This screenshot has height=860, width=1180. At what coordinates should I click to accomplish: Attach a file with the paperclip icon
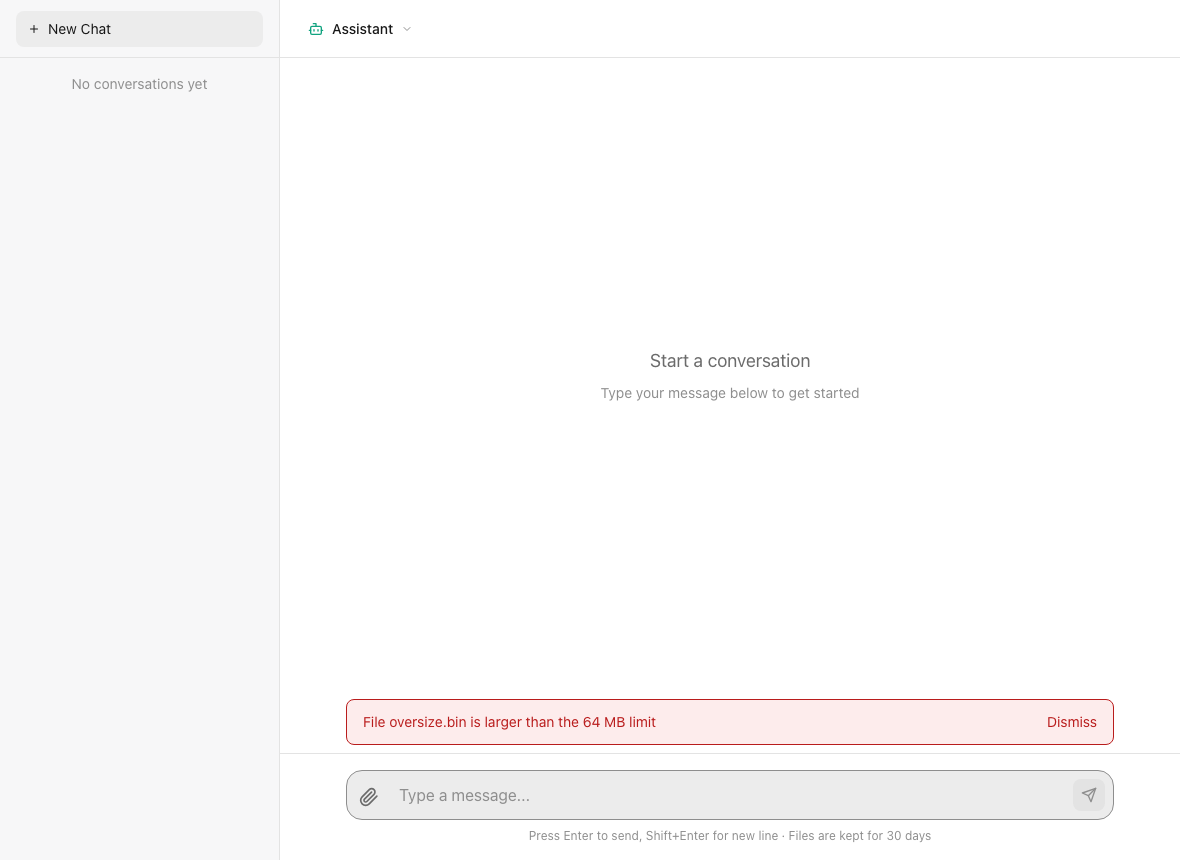pyautogui.click(x=369, y=796)
